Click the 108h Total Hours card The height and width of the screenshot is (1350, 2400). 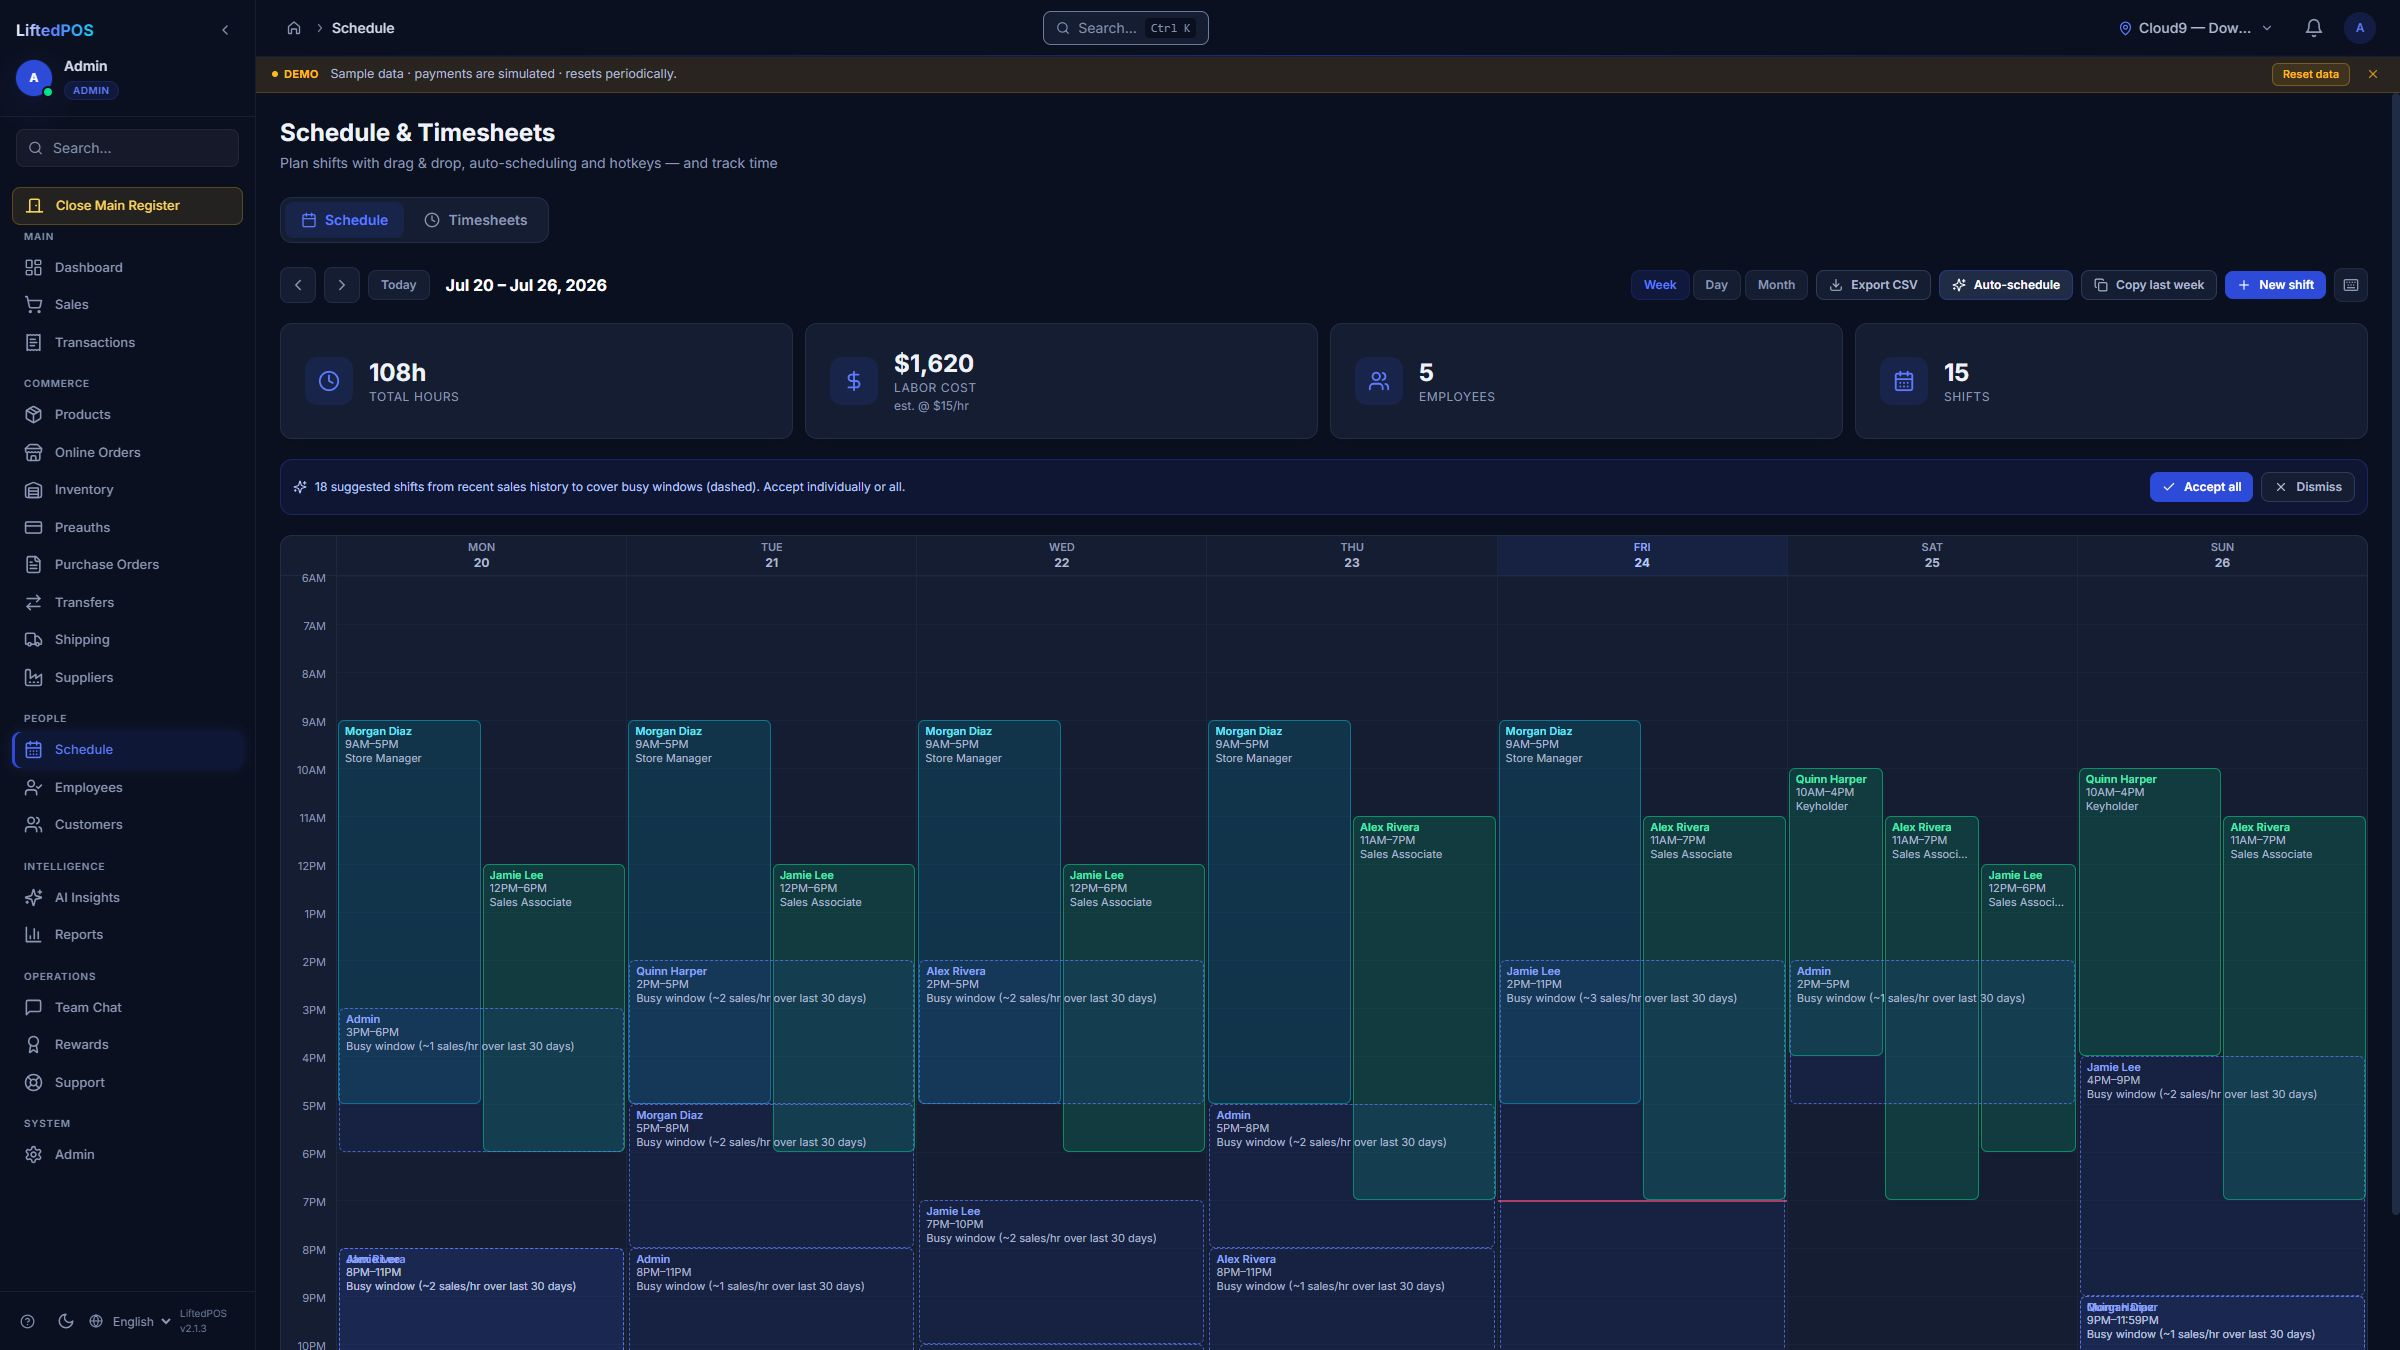coord(535,381)
